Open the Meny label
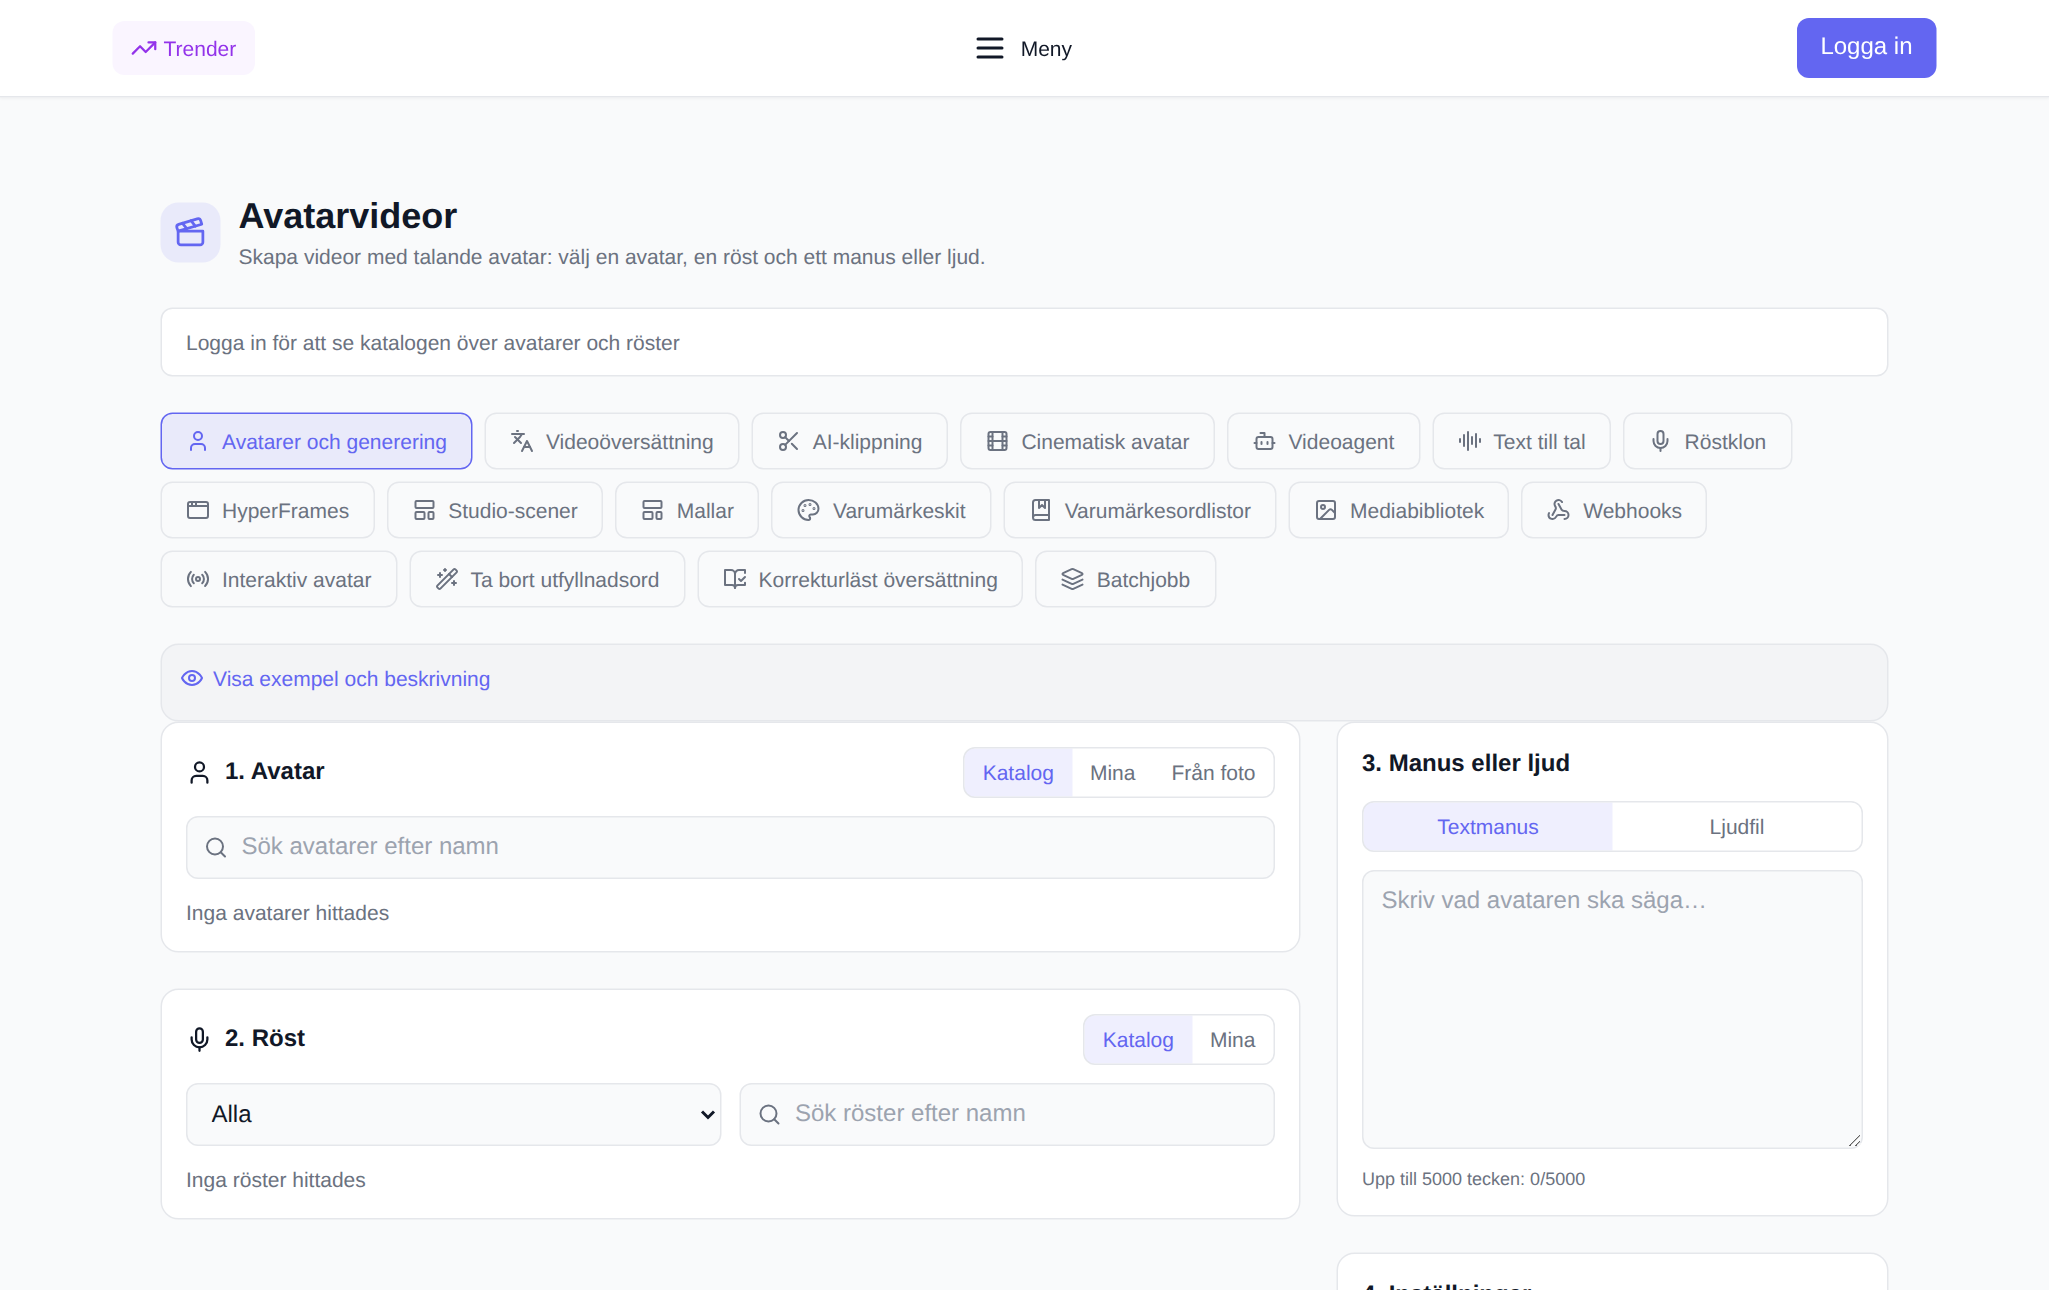The height and width of the screenshot is (1290, 2049). (1045, 48)
